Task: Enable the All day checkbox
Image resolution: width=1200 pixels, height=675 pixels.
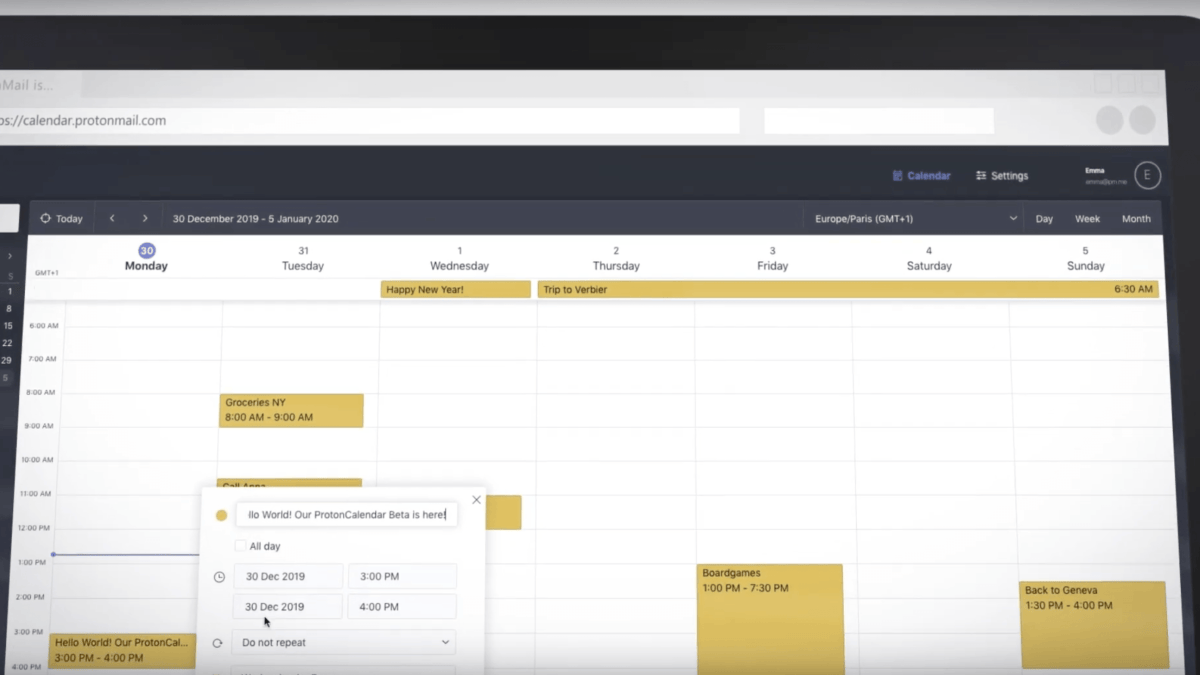Action: click(240, 546)
